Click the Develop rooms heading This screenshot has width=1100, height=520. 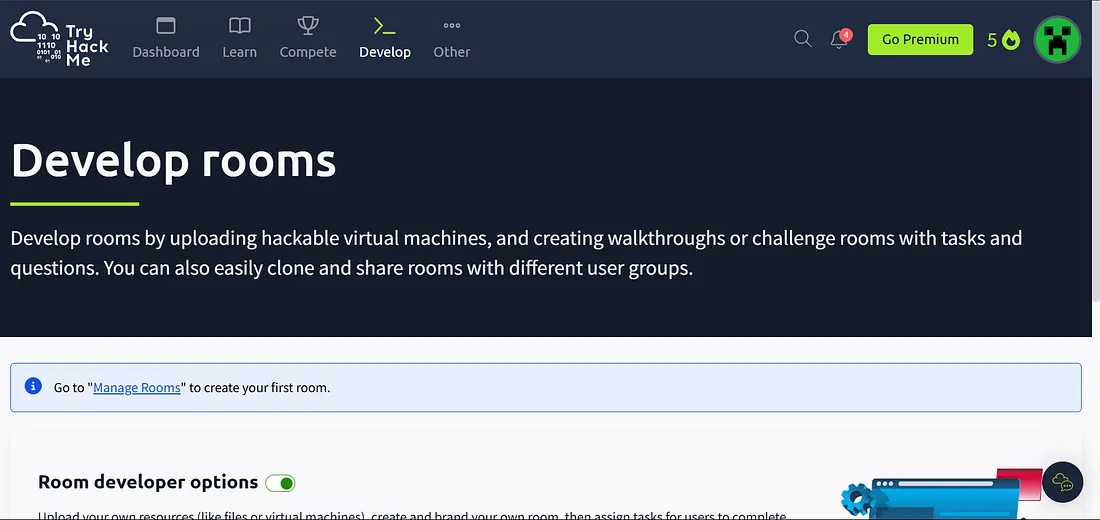pos(173,160)
